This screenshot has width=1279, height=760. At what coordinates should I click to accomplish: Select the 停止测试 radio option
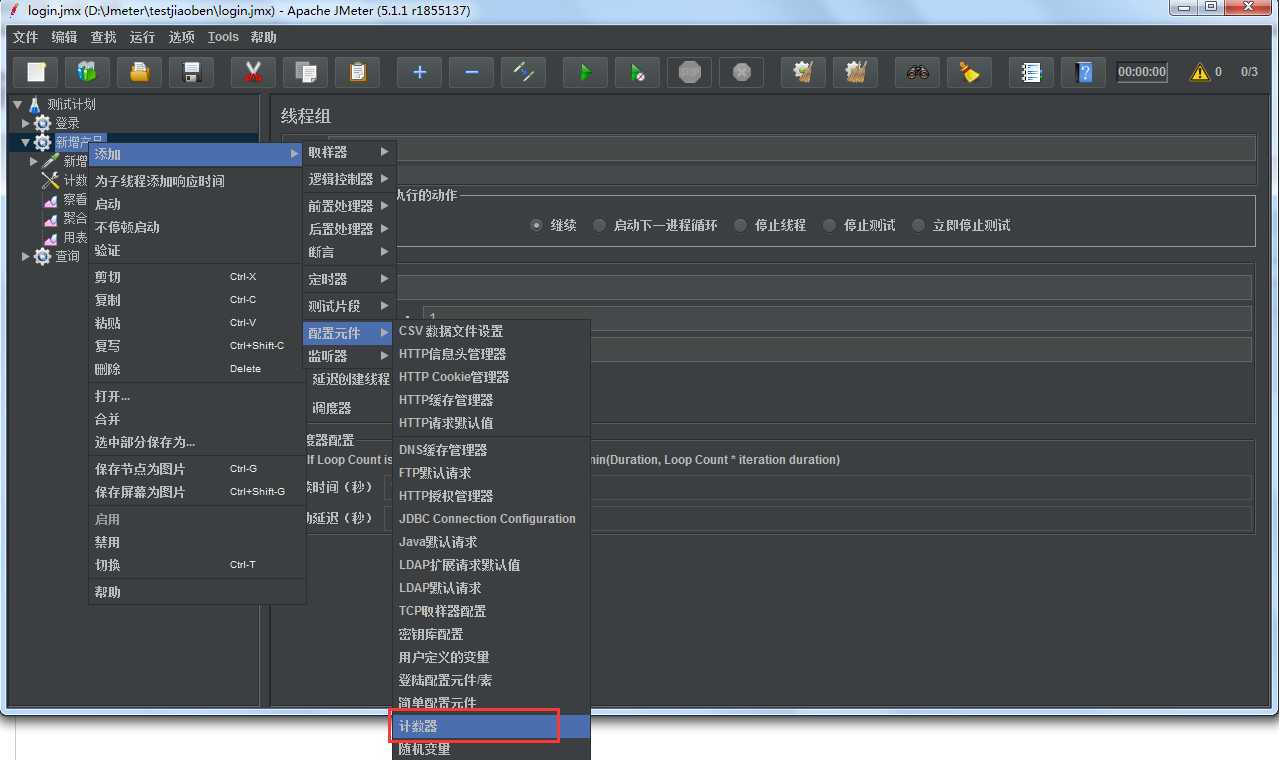(x=829, y=225)
